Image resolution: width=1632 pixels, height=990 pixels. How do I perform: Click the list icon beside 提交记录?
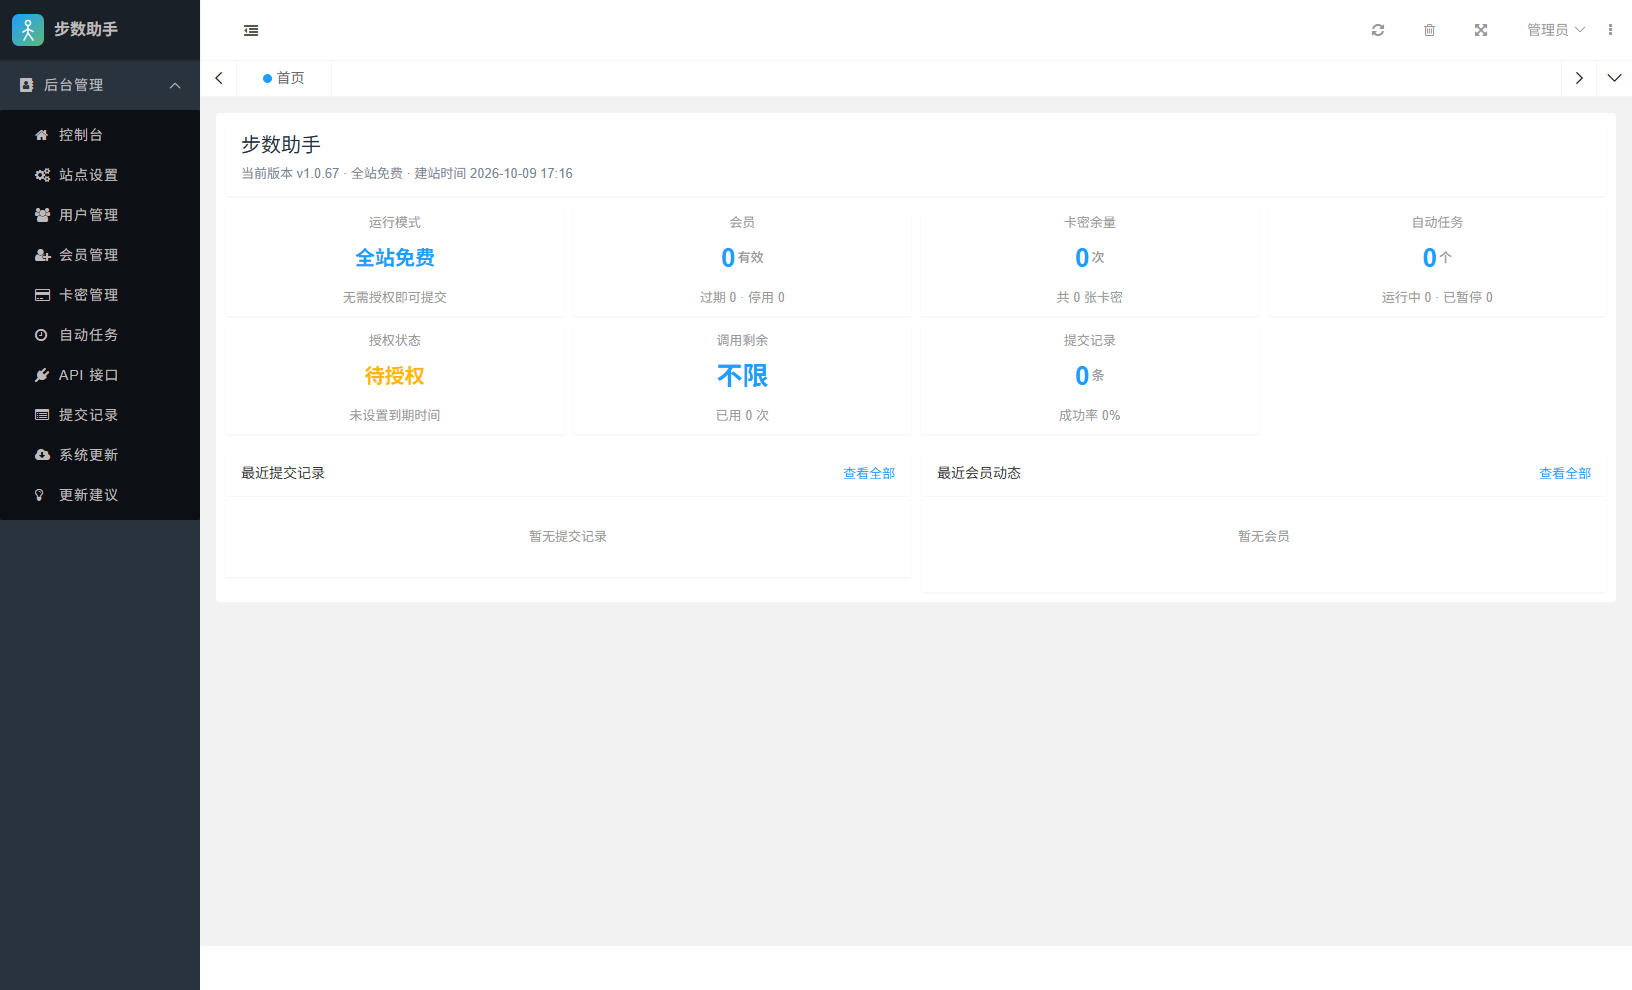42,415
